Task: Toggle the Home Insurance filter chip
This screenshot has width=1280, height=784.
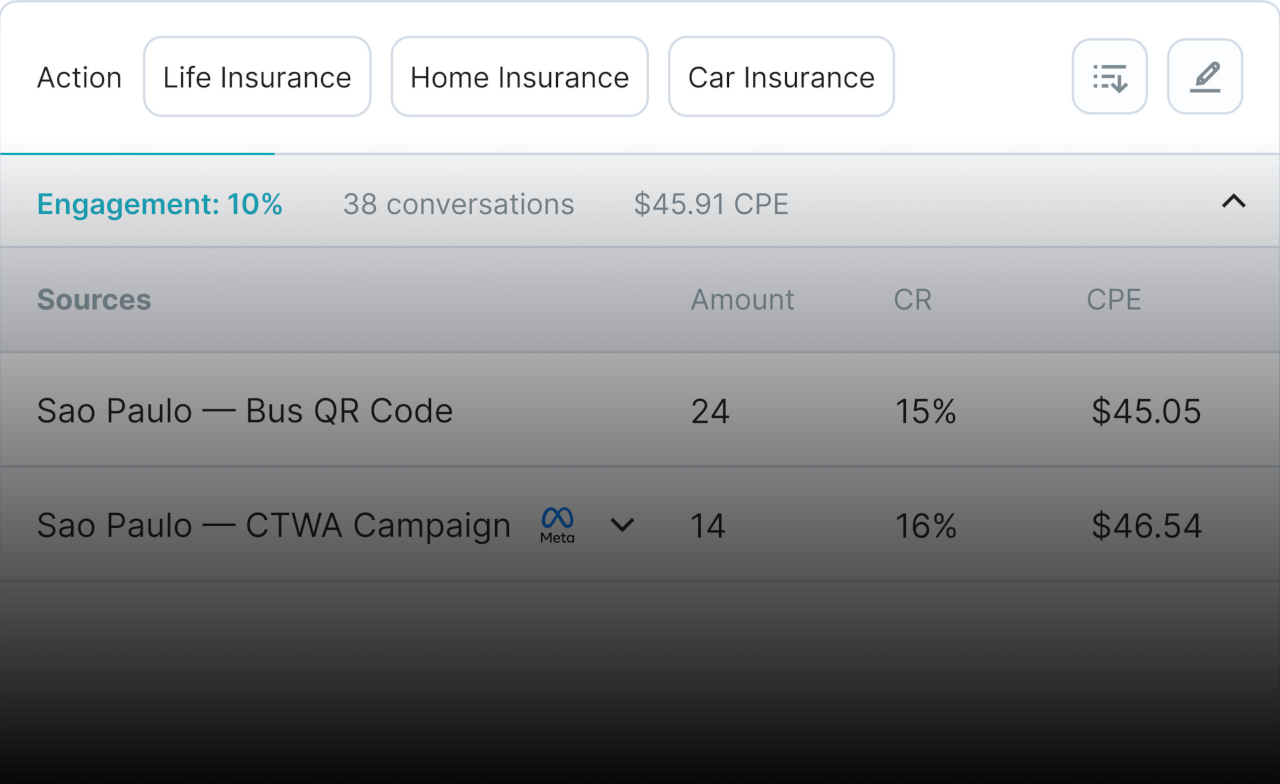Action: pyautogui.click(x=520, y=77)
